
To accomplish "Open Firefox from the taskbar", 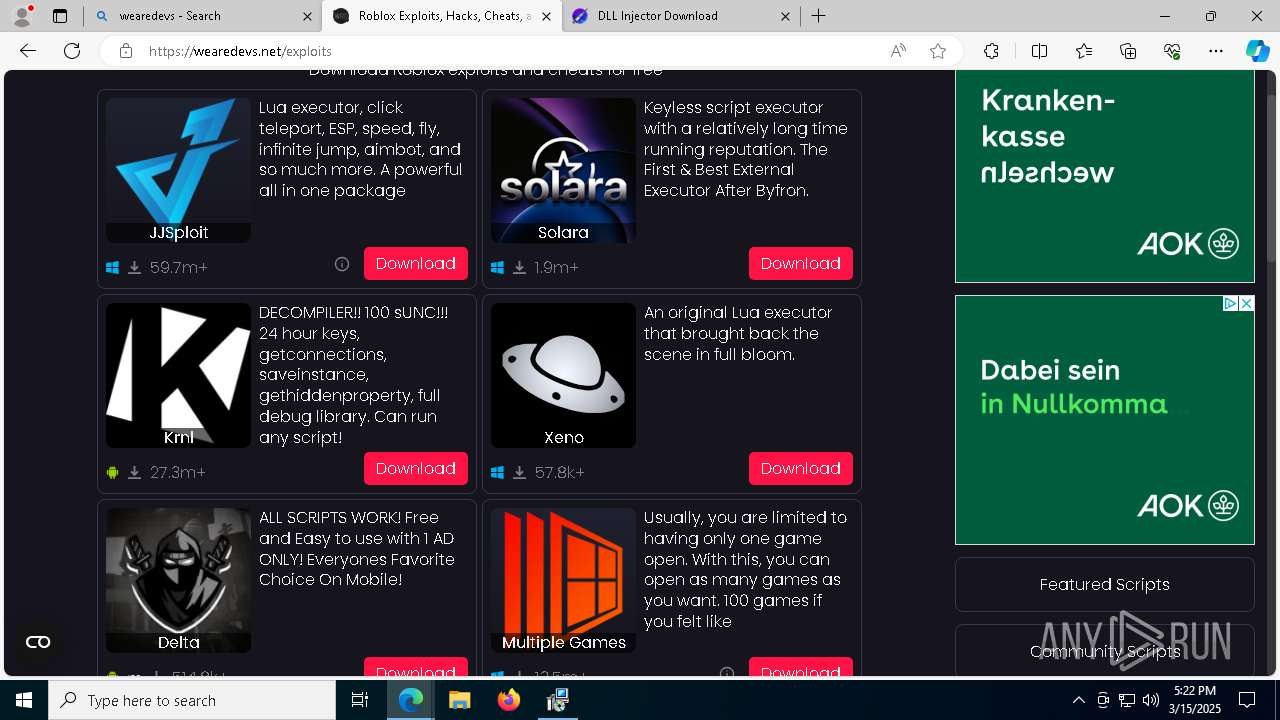I will (x=508, y=700).
